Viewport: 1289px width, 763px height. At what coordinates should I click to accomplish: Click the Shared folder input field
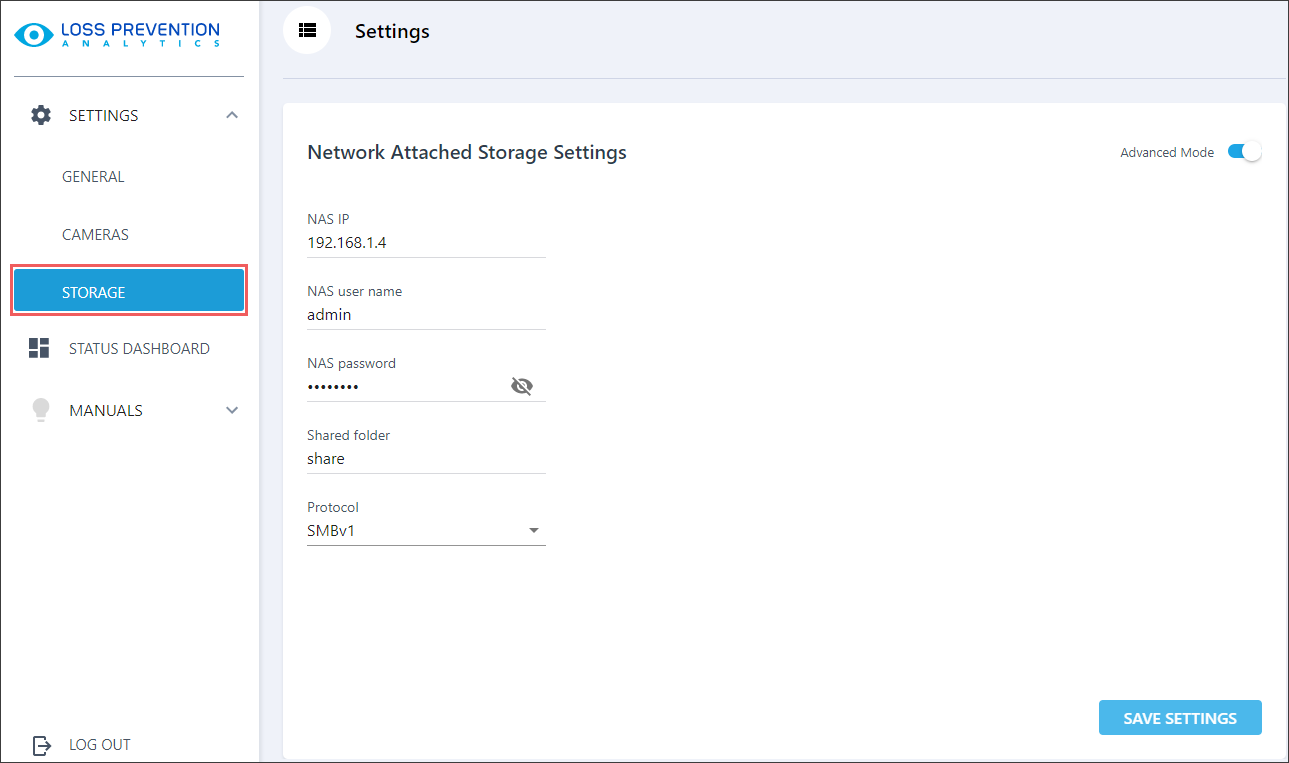point(426,459)
